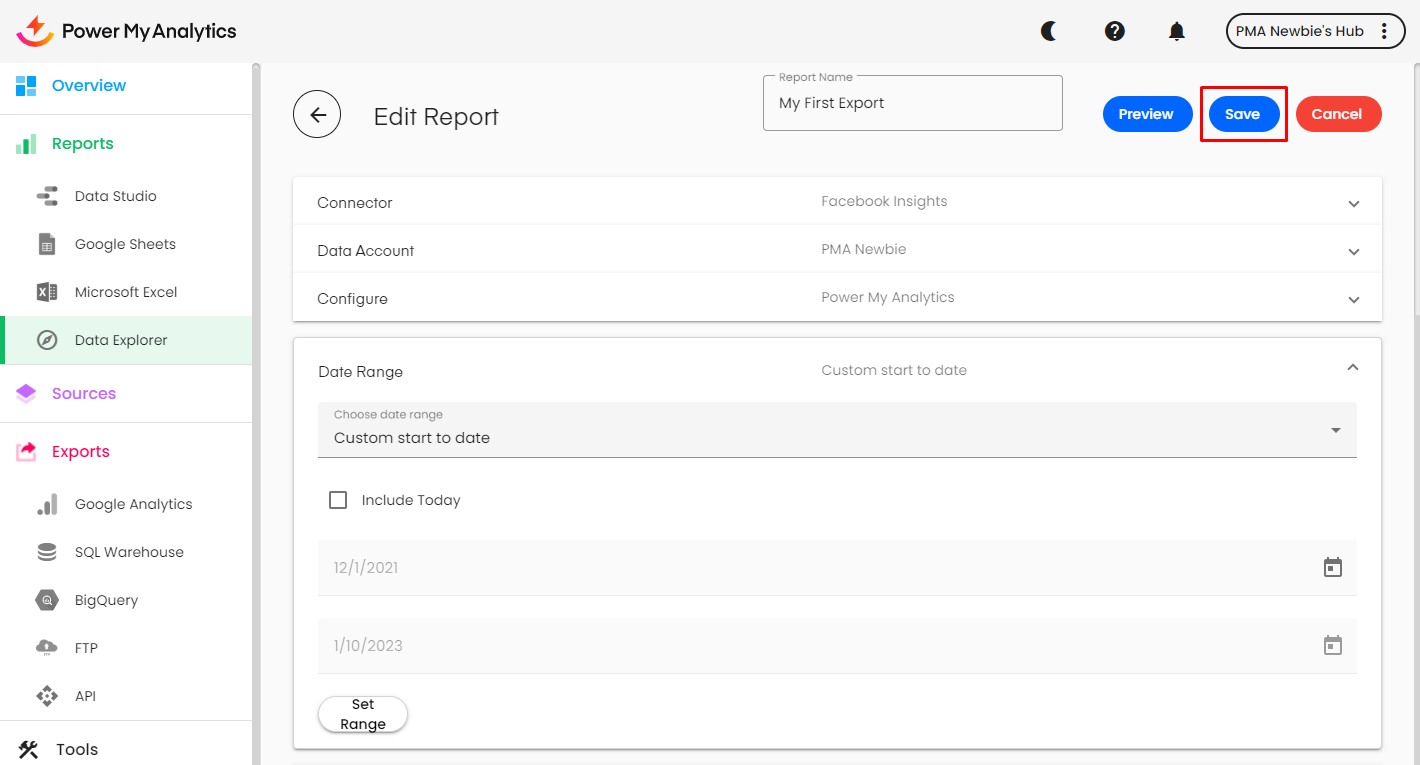Open notifications bell icon
Viewport: 1420px width, 765px height.
click(x=1177, y=31)
